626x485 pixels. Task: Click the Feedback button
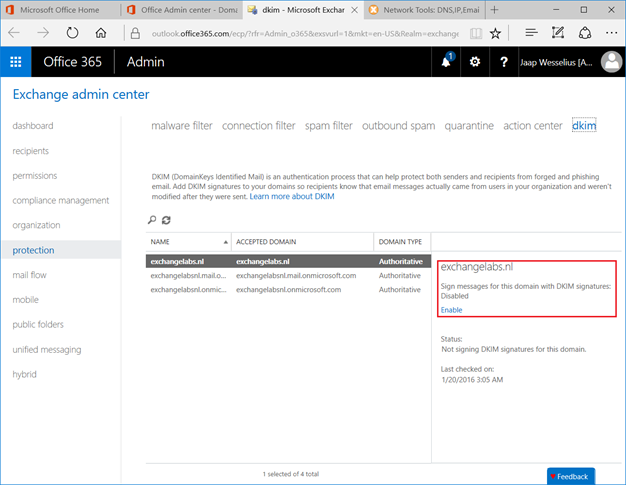point(571,477)
